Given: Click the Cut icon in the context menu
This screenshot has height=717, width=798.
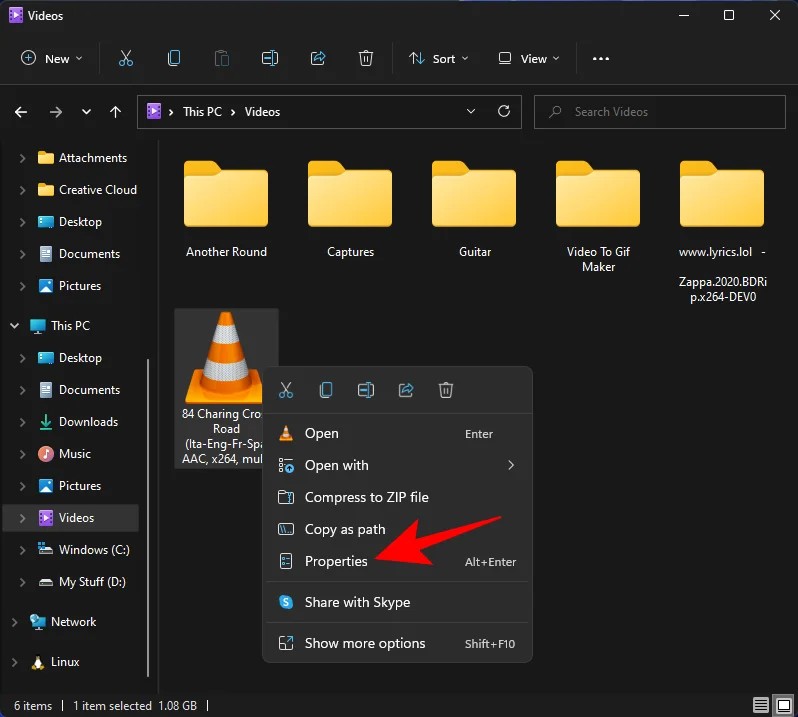Looking at the screenshot, I should (286, 390).
